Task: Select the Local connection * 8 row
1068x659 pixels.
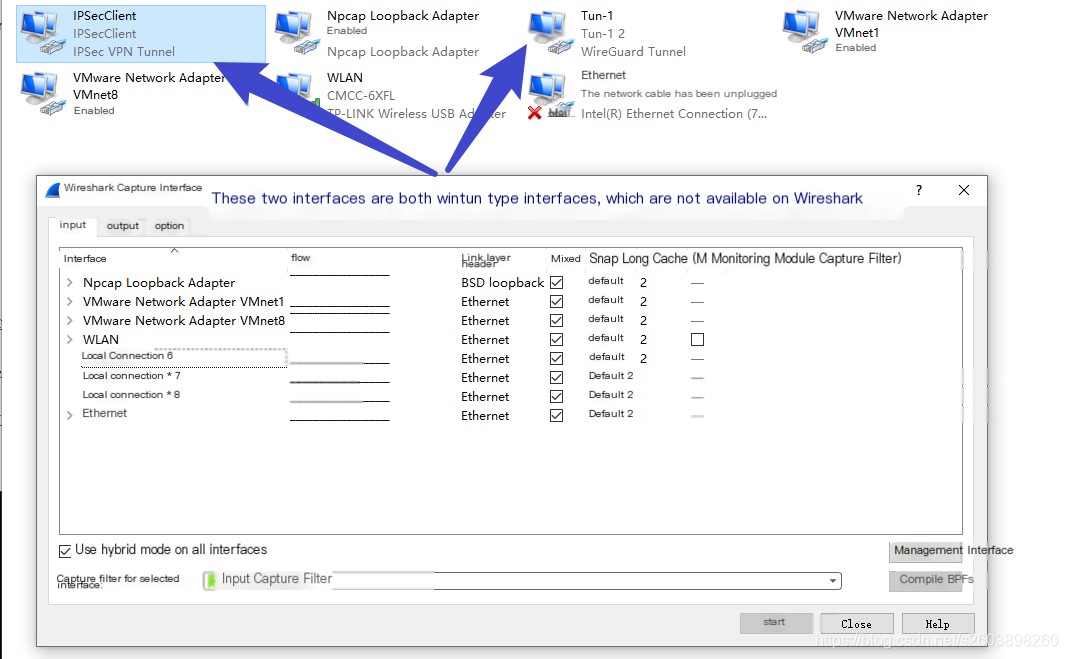Action: click(511, 397)
